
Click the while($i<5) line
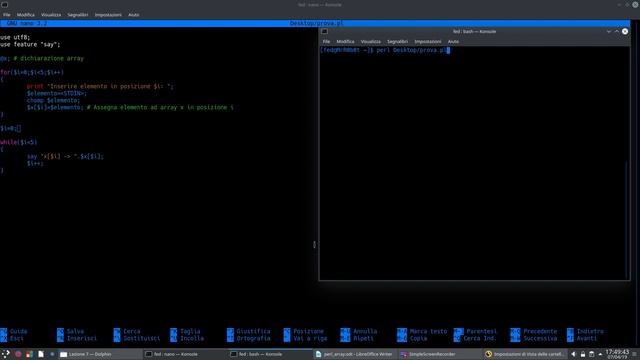18,142
